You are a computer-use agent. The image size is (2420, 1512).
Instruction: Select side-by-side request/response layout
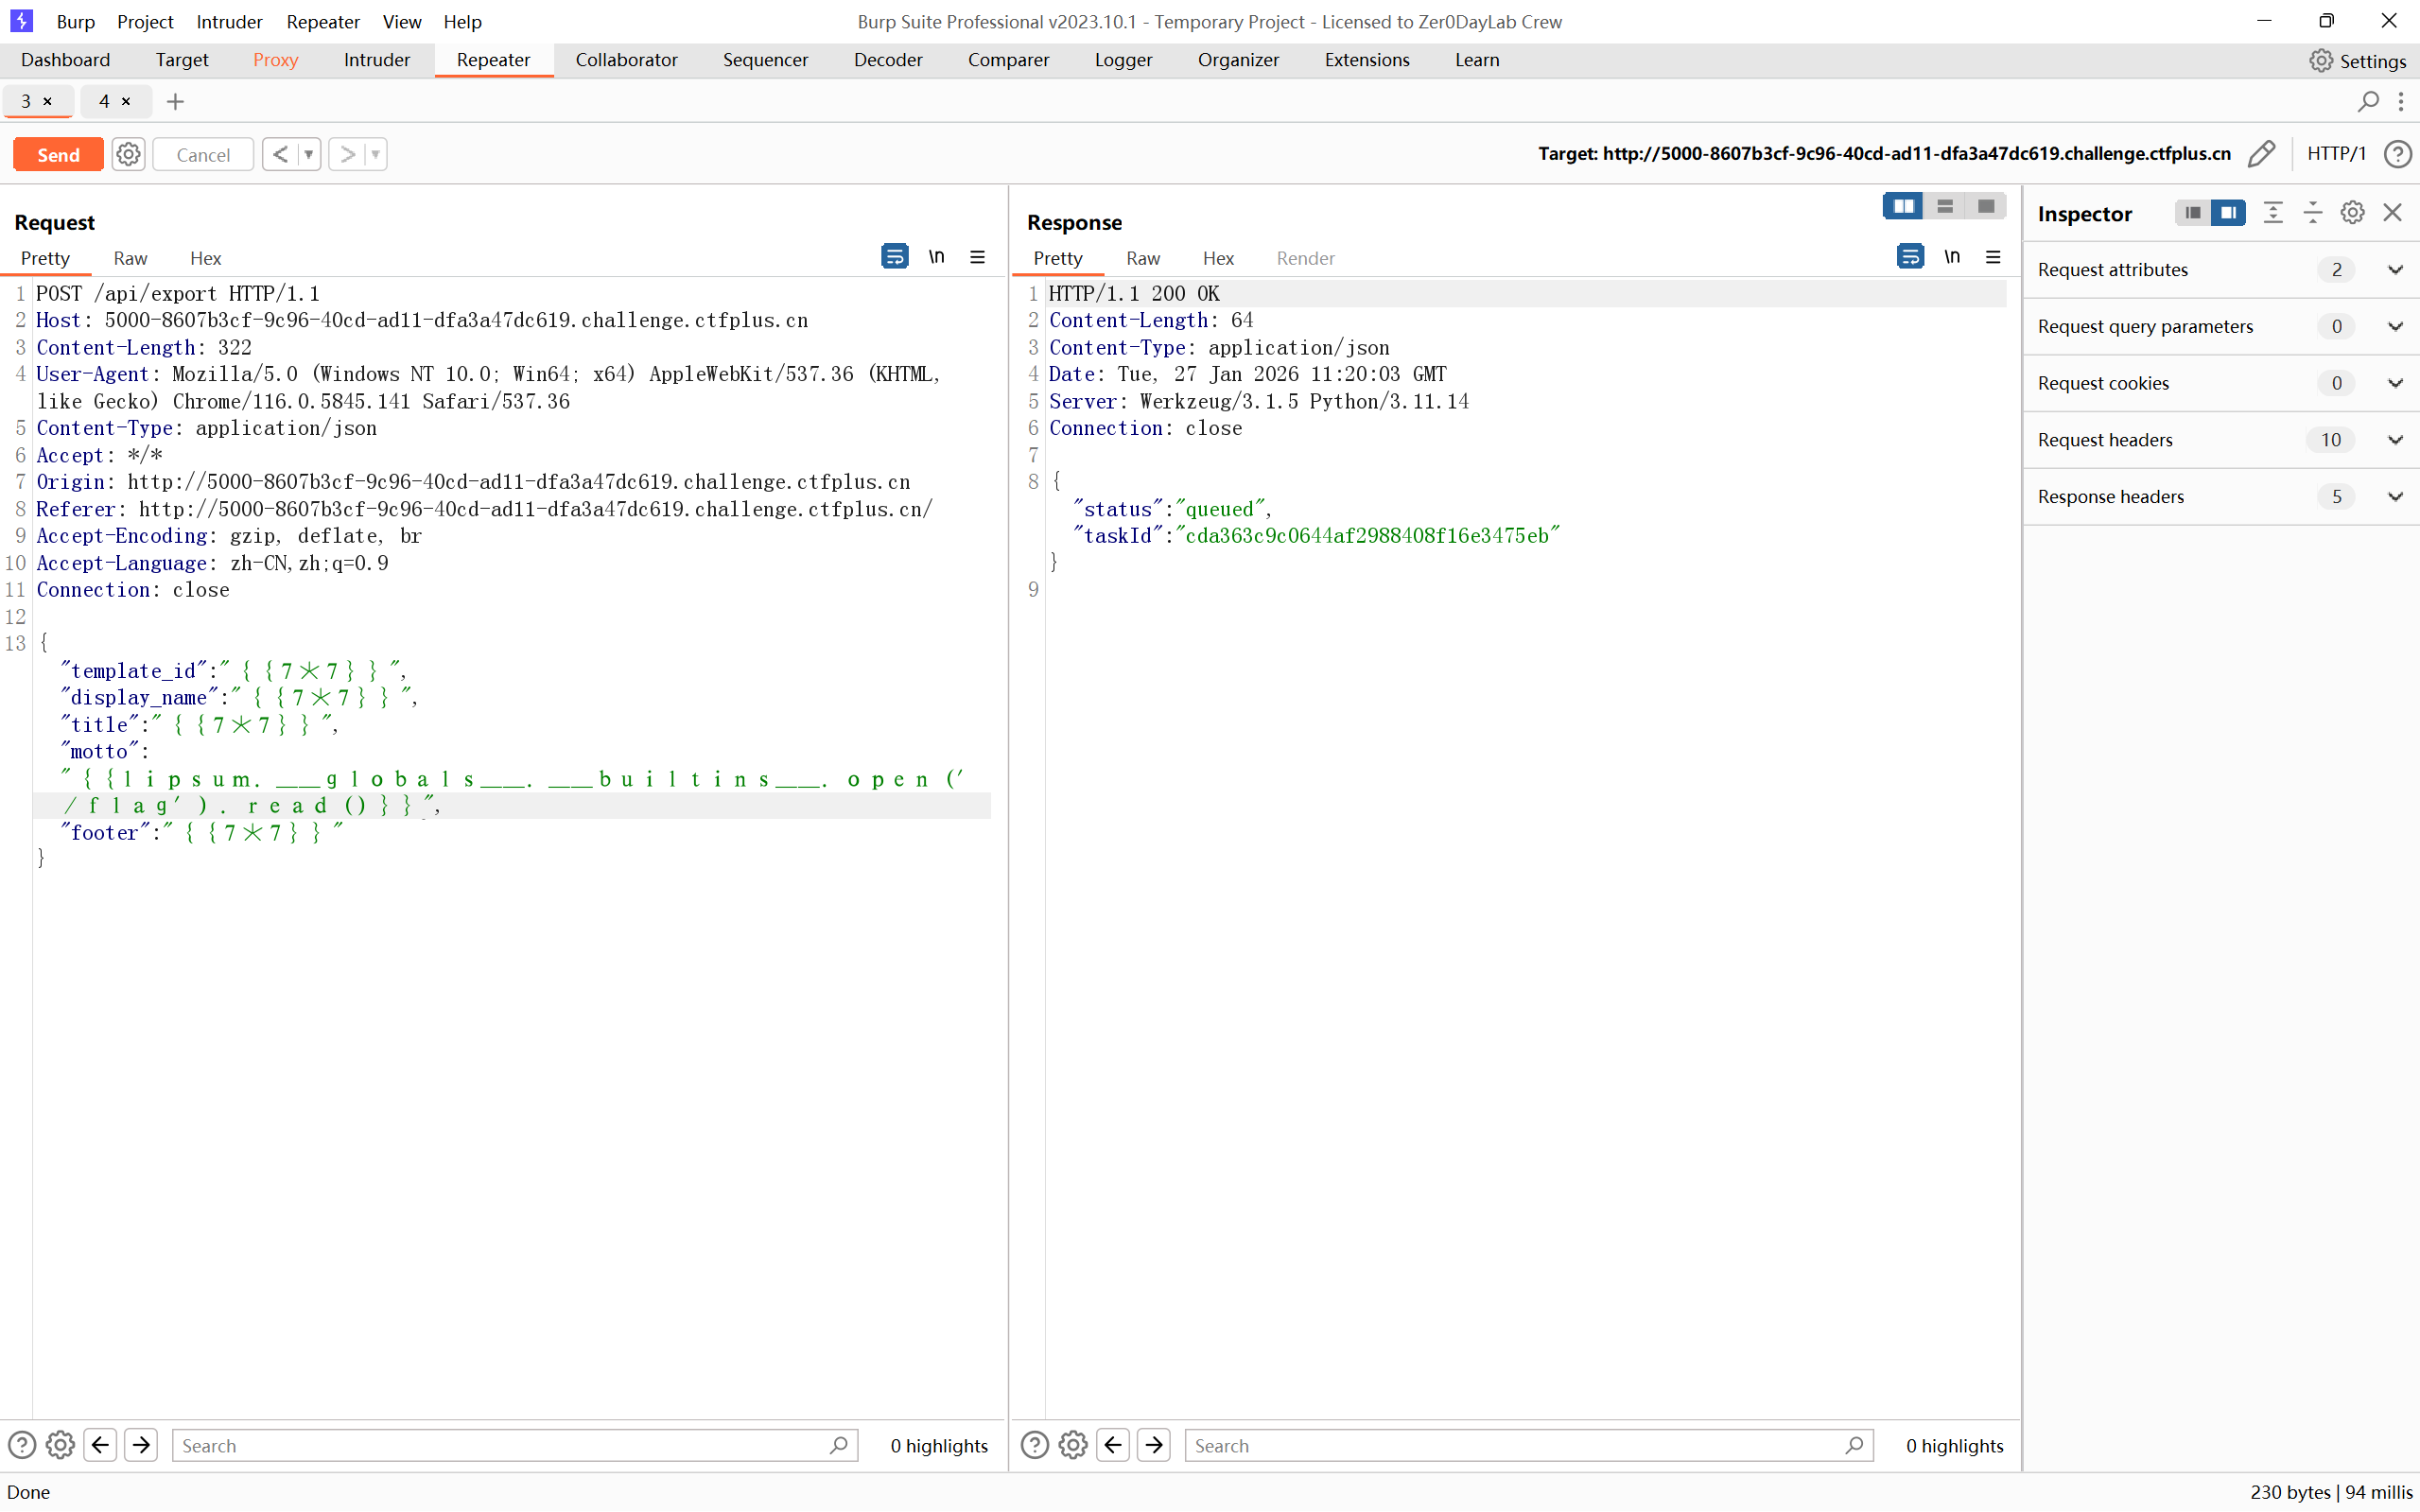pyautogui.click(x=1903, y=206)
